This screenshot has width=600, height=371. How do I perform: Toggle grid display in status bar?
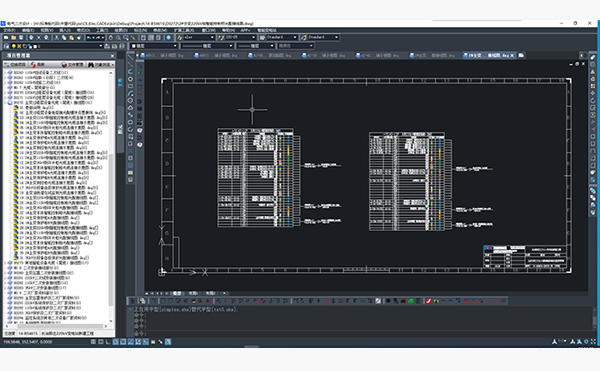(x=101, y=342)
